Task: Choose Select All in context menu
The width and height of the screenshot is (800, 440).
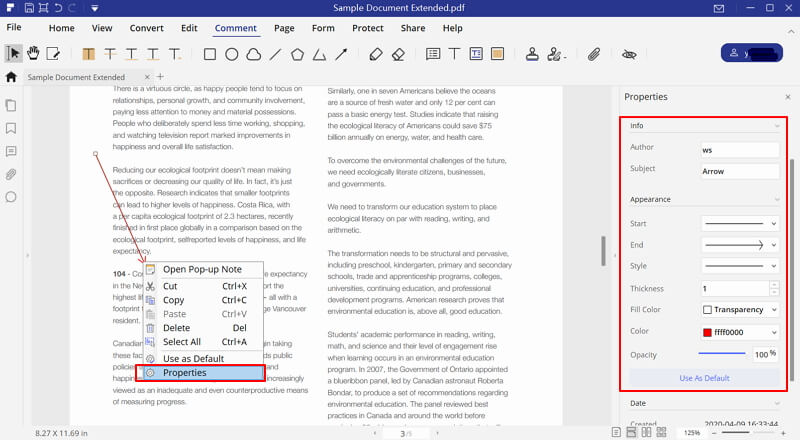Action: point(204,342)
